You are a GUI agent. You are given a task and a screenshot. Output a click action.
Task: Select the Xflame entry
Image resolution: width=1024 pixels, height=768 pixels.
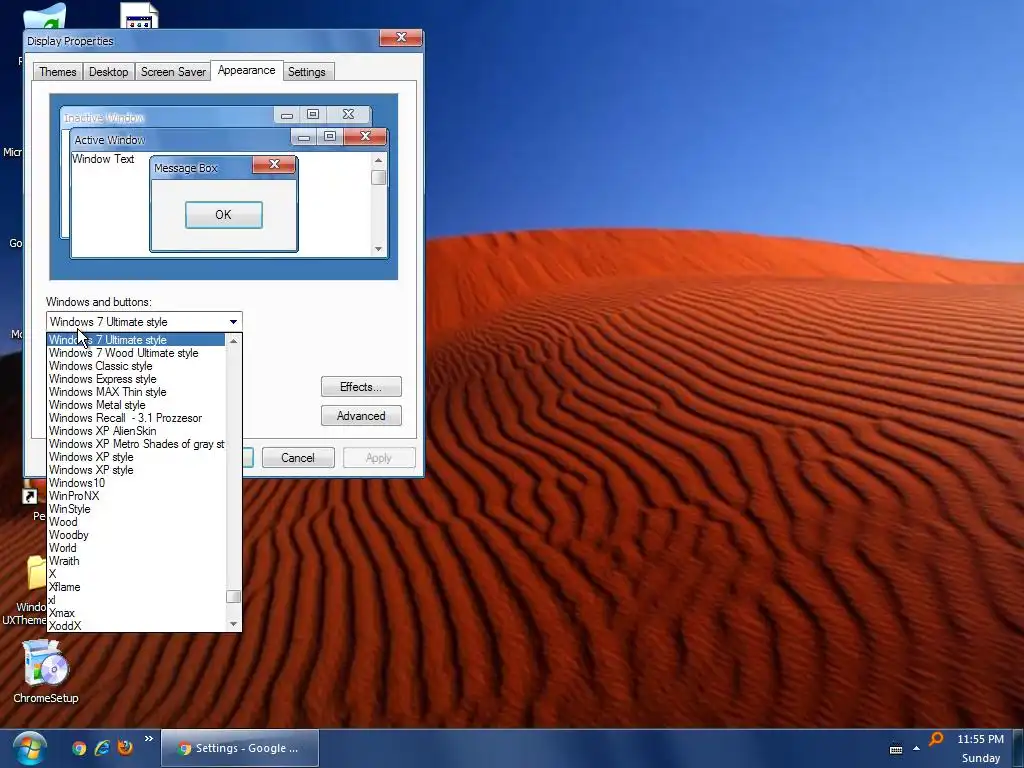(x=136, y=587)
